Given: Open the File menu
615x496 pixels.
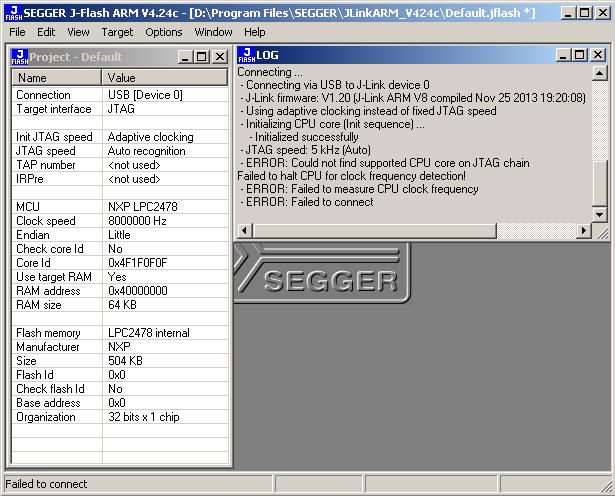Looking at the screenshot, I should [x=17, y=32].
